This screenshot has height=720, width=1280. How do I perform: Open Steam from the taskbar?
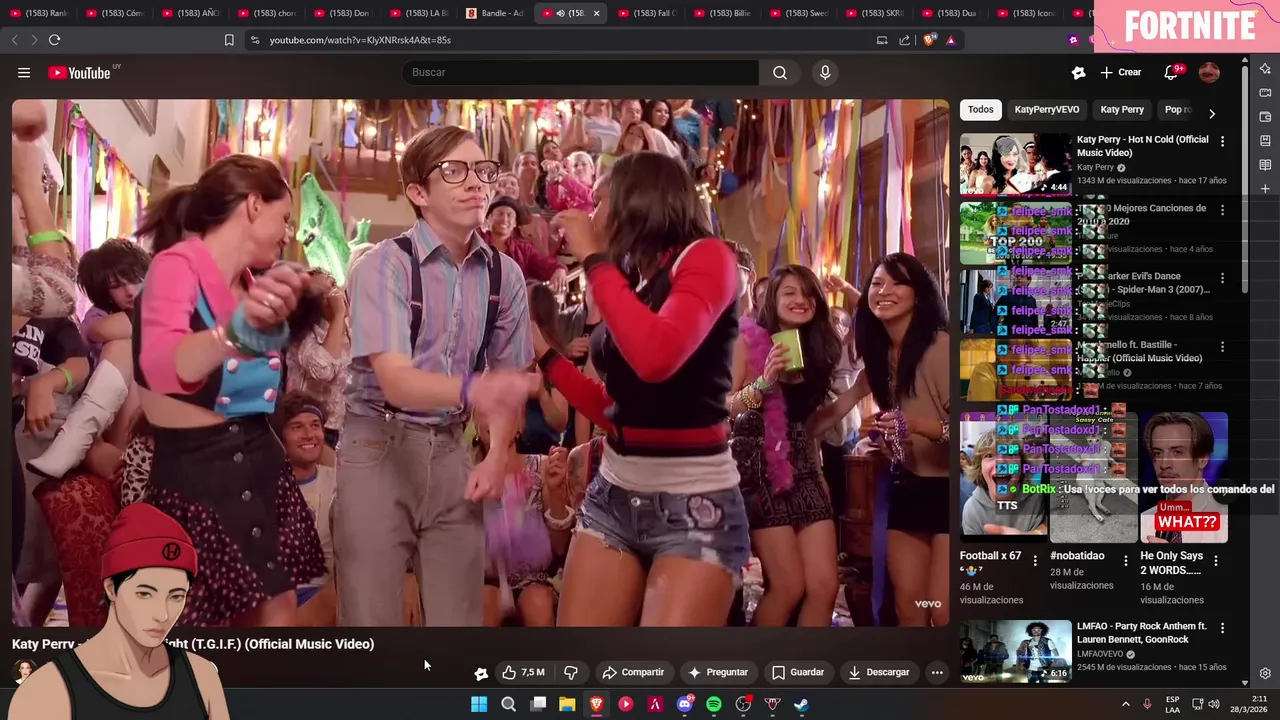click(802, 704)
